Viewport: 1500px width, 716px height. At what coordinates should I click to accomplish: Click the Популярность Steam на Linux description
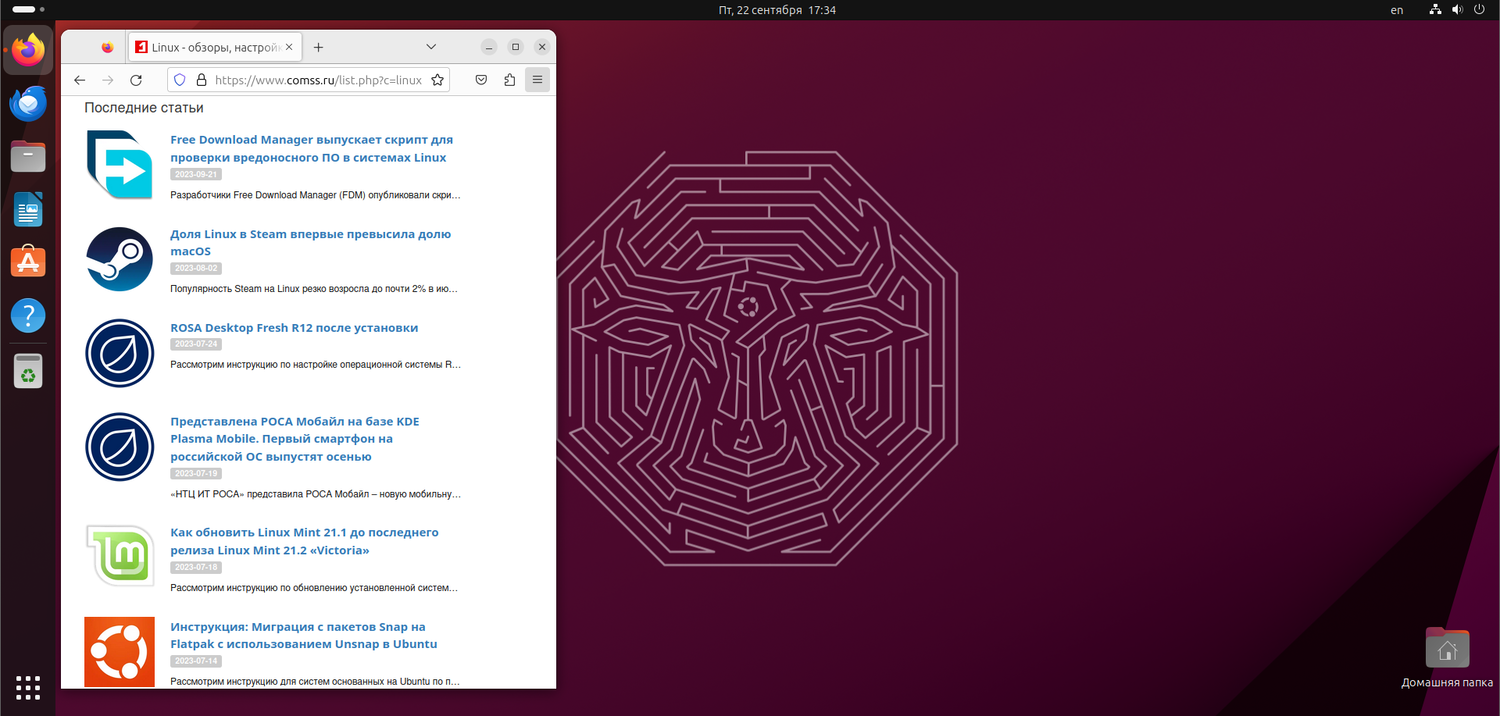click(x=314, y=289)
